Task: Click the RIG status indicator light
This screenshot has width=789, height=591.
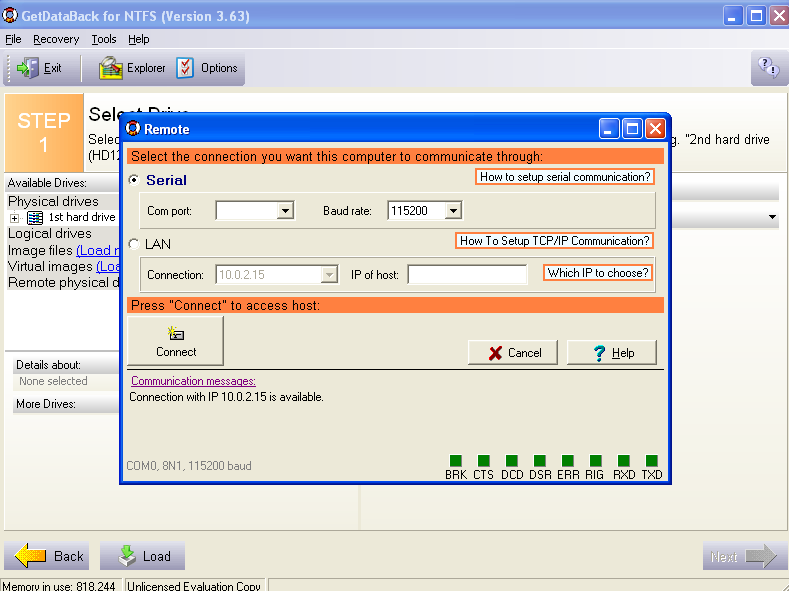Action: coord(596,460)
